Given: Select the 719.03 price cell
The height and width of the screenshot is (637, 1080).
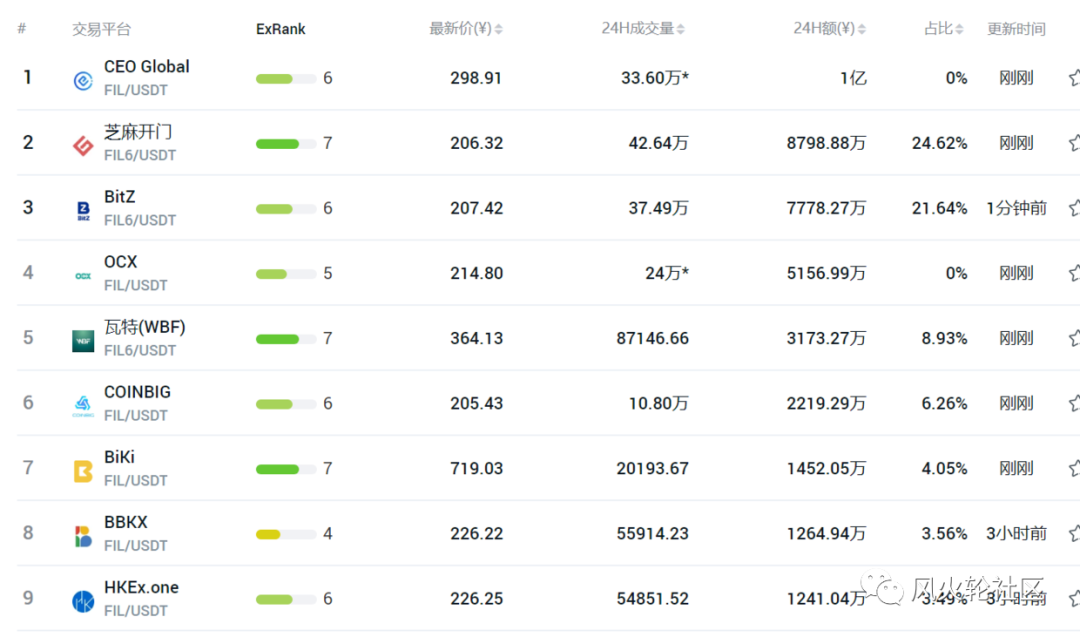Looking at the screenshot, I should [477, 468].
